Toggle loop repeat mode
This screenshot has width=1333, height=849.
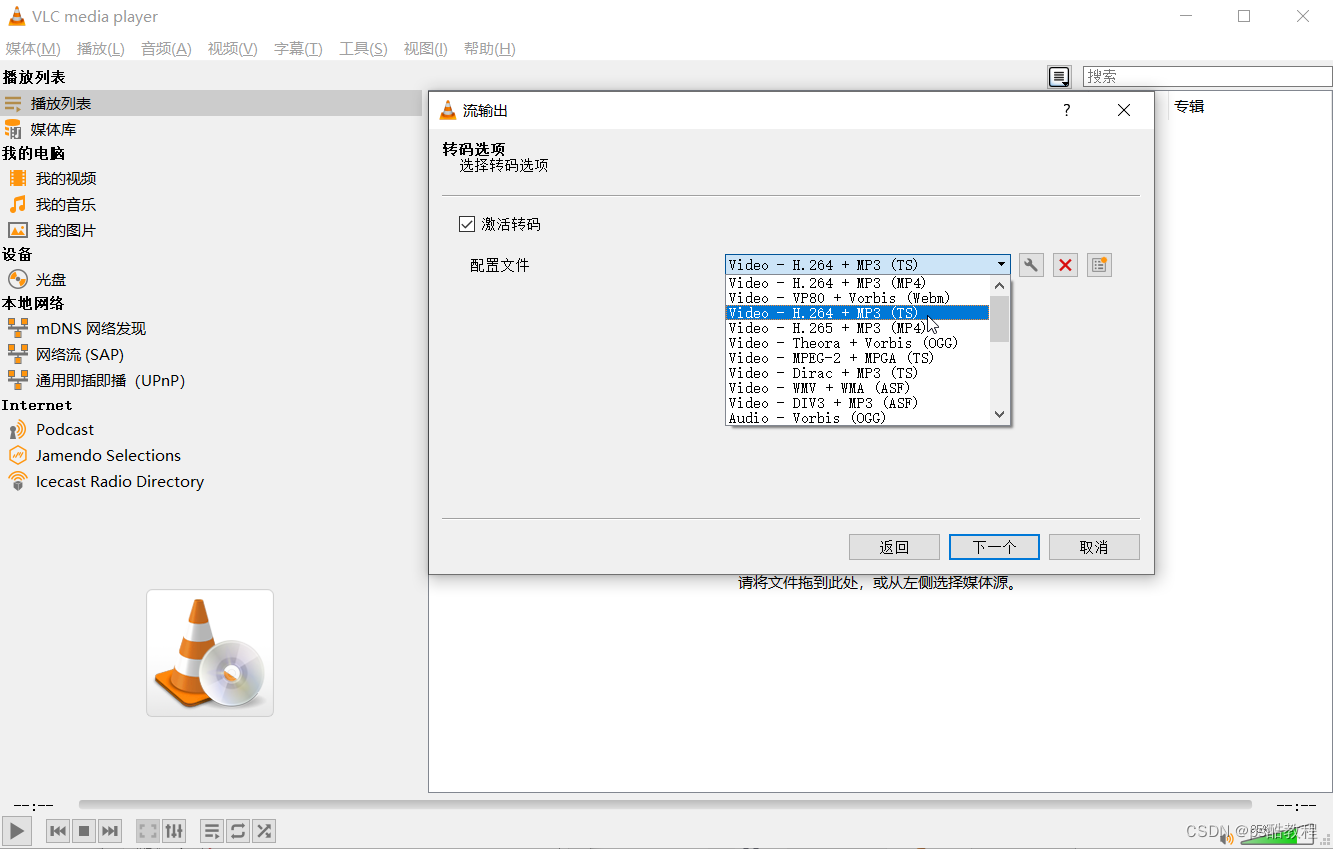(x=238, y=830)
